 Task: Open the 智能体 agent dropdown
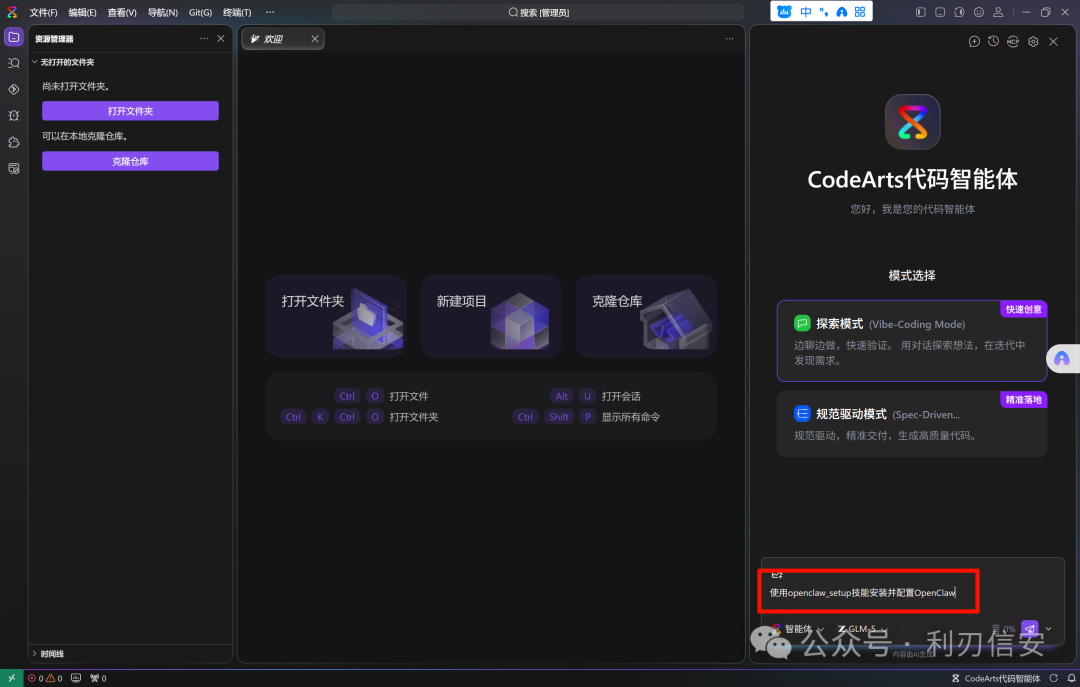[x=798, y=629]
